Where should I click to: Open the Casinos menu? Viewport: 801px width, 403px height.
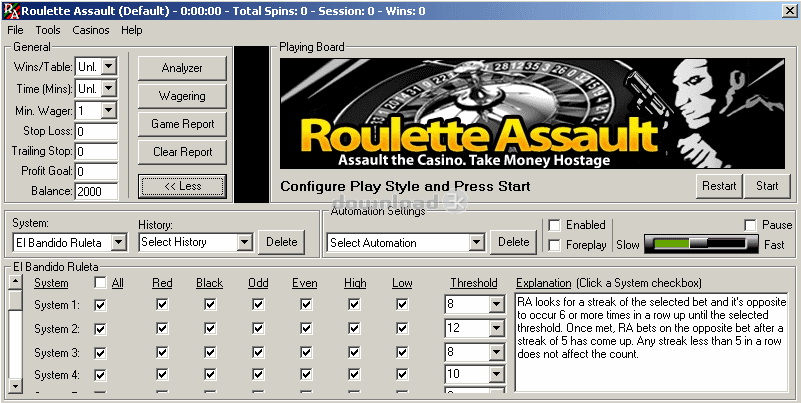click(x=90, y=30)
